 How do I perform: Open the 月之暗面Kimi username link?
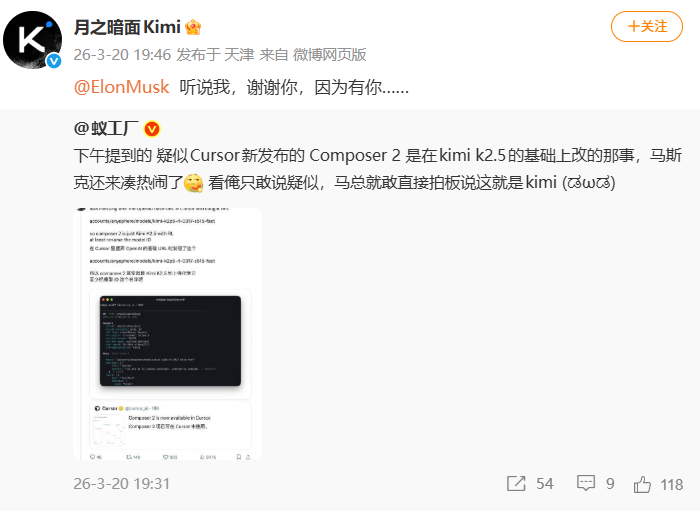[127, 28]
